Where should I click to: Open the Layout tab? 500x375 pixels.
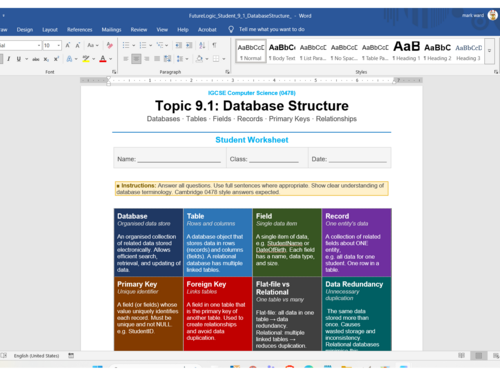click(x=50, y=29)
